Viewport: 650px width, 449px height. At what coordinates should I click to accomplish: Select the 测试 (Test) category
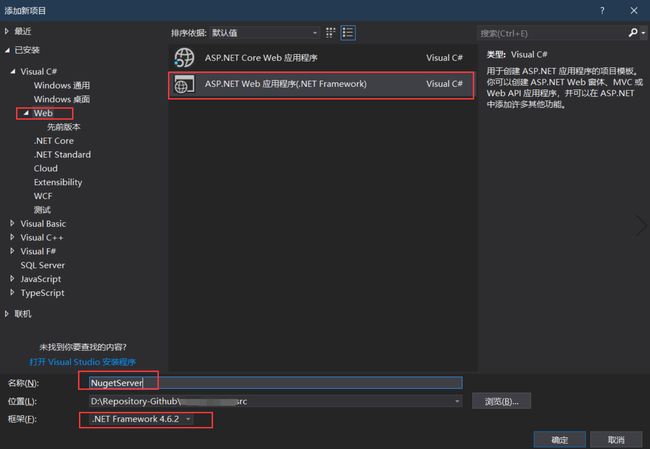(42, 210)
